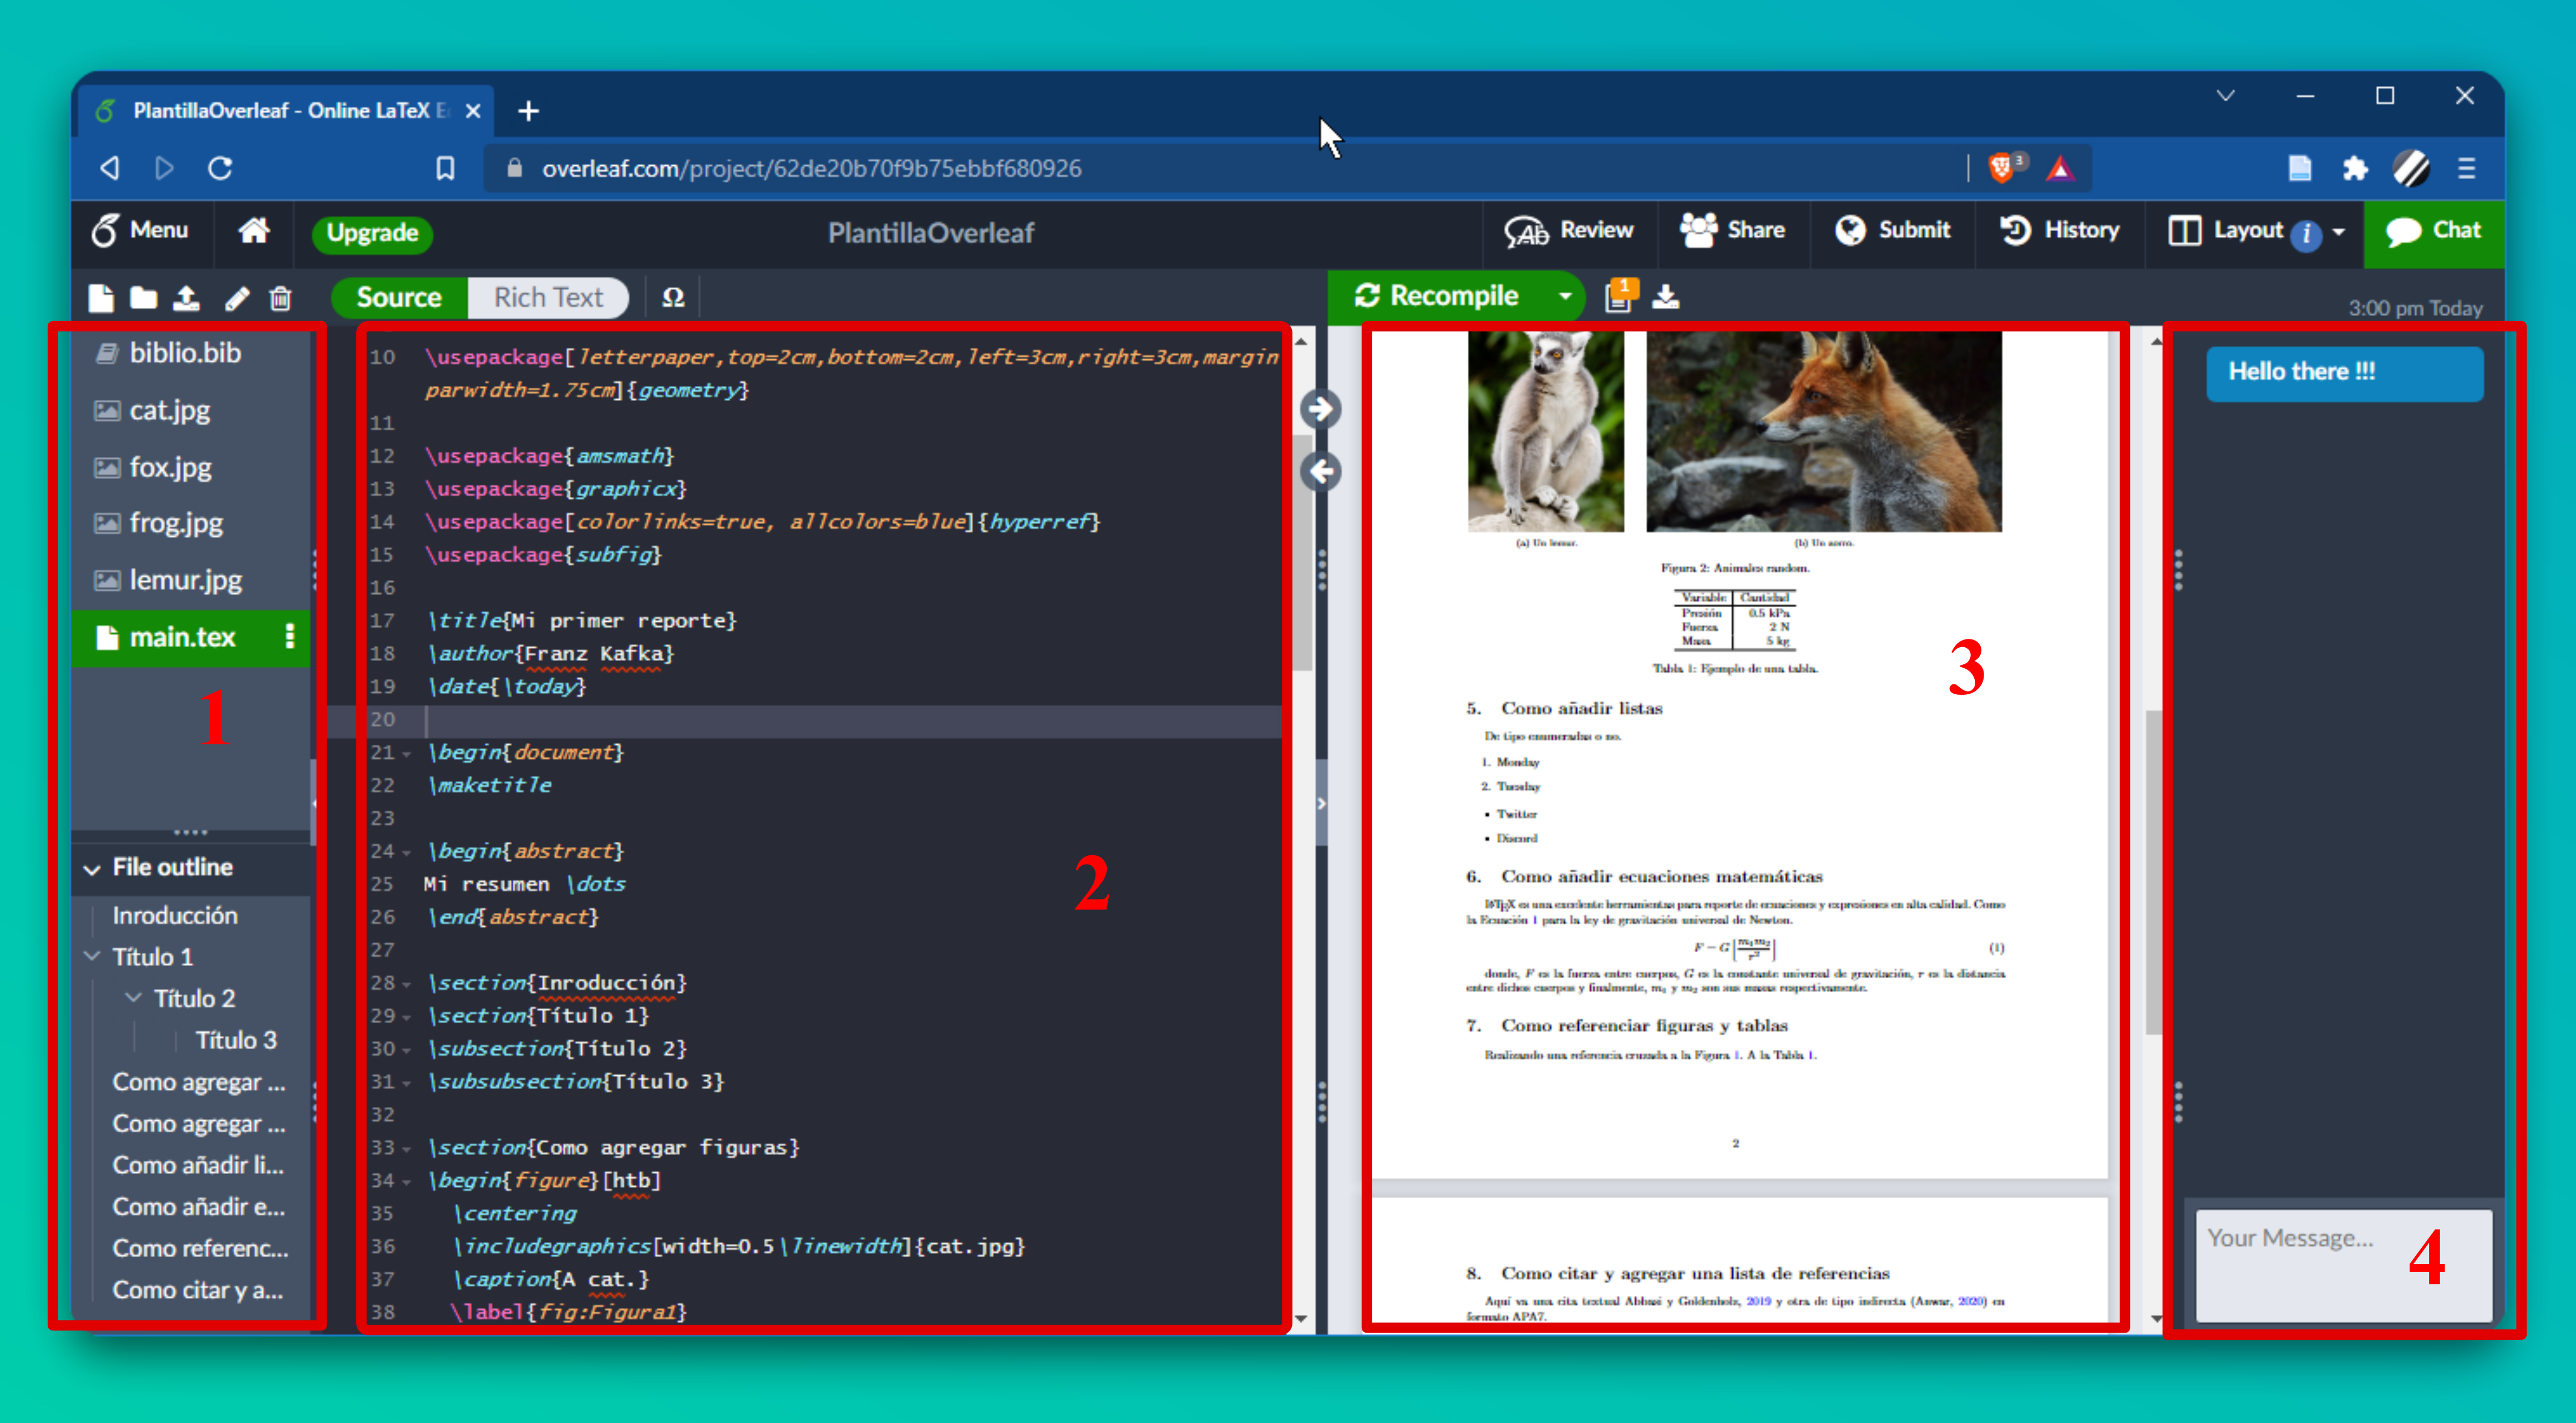Upload files to the project
This screenshot has height=1423, width=2576.
pyautogui.click(x=187, y=298)
